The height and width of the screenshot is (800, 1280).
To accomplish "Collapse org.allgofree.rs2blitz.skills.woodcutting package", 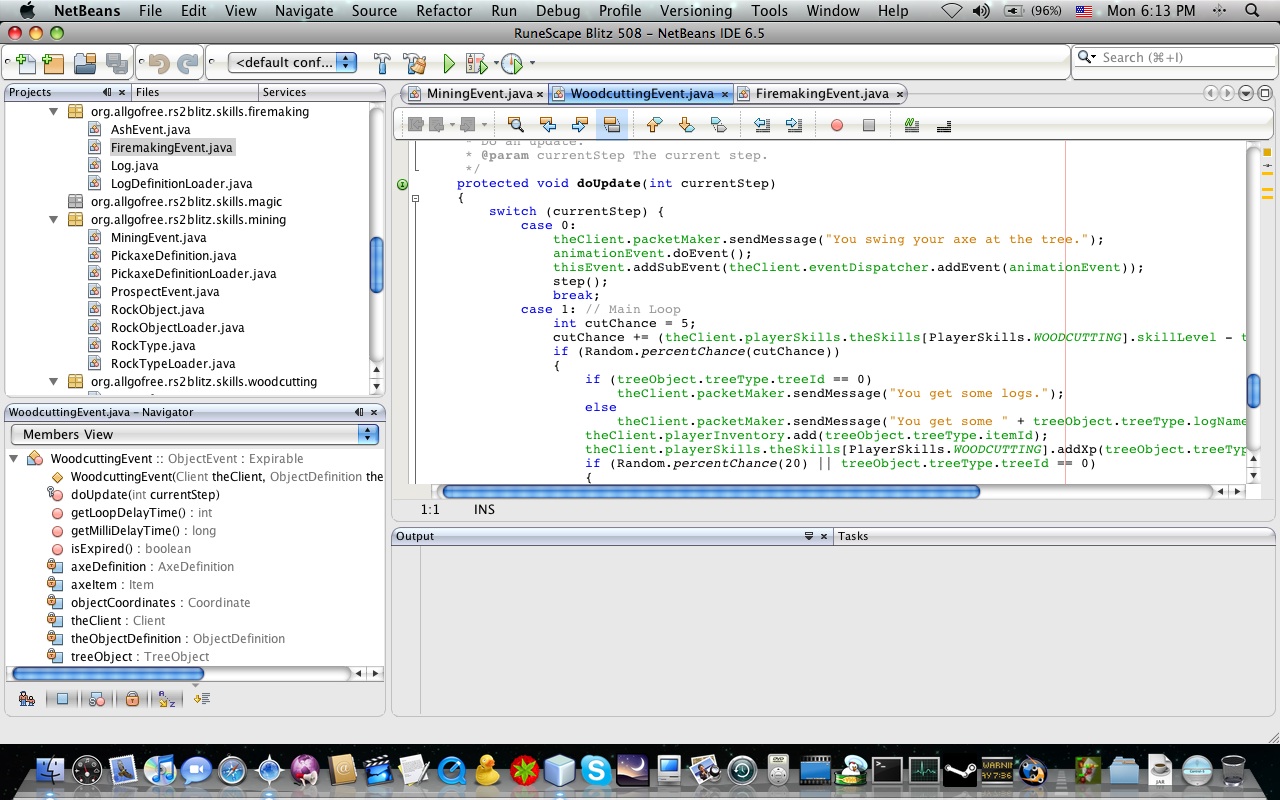I will (x=54, y=382).
